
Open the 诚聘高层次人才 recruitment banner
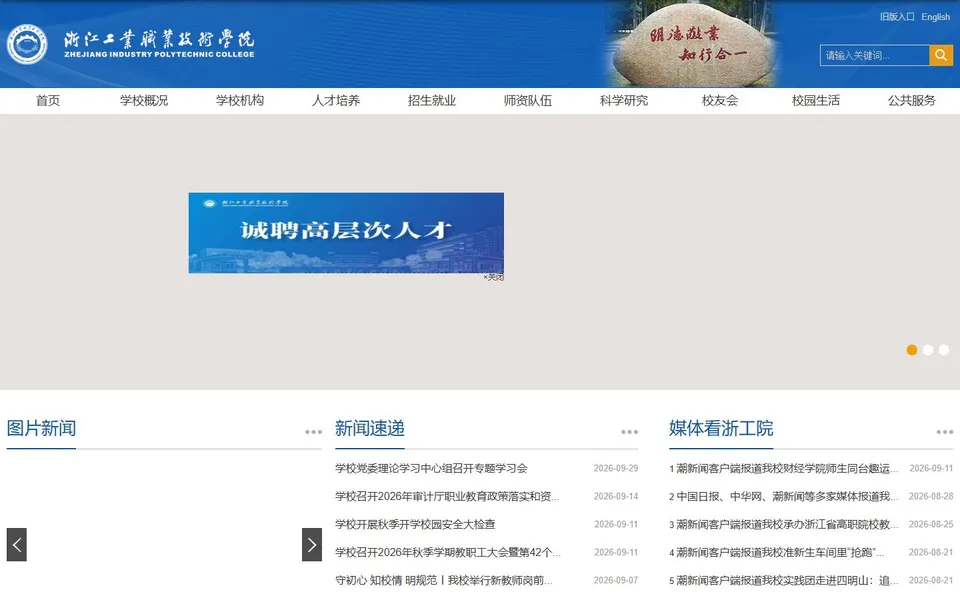pyautogui.click(x=346, y=233)
